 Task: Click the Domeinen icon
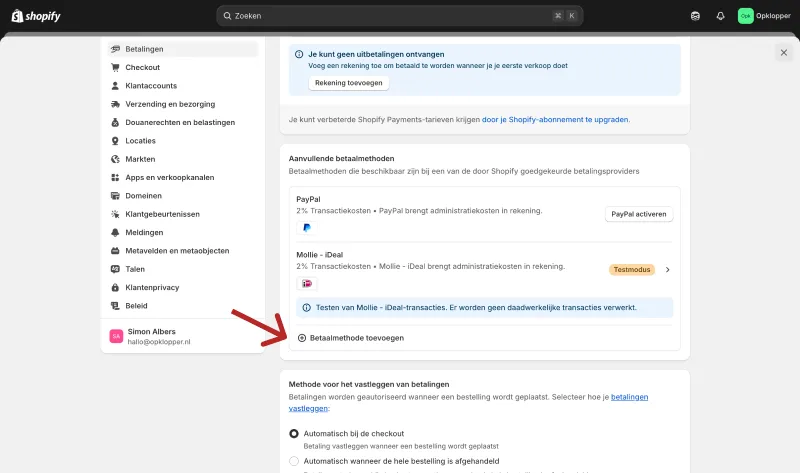[x=115, y=196]
